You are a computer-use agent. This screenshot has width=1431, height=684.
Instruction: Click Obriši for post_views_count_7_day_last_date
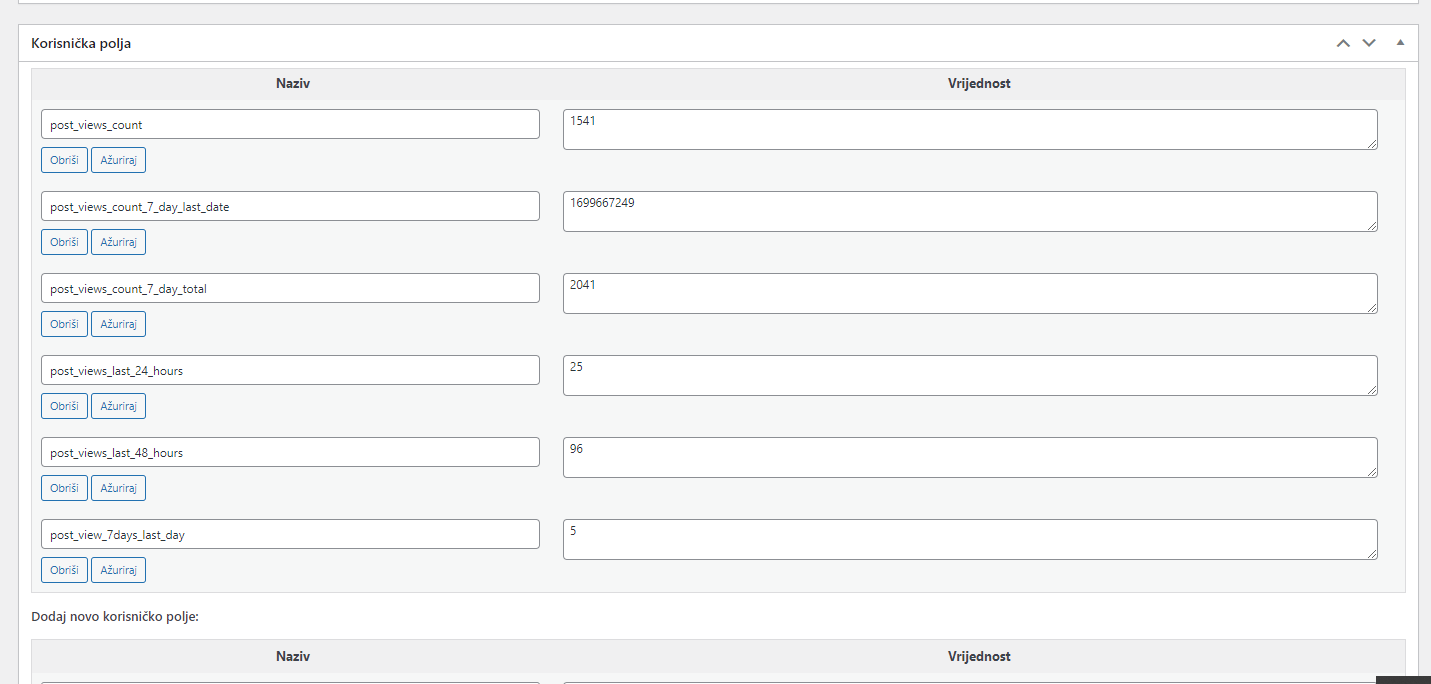point(64,242)
